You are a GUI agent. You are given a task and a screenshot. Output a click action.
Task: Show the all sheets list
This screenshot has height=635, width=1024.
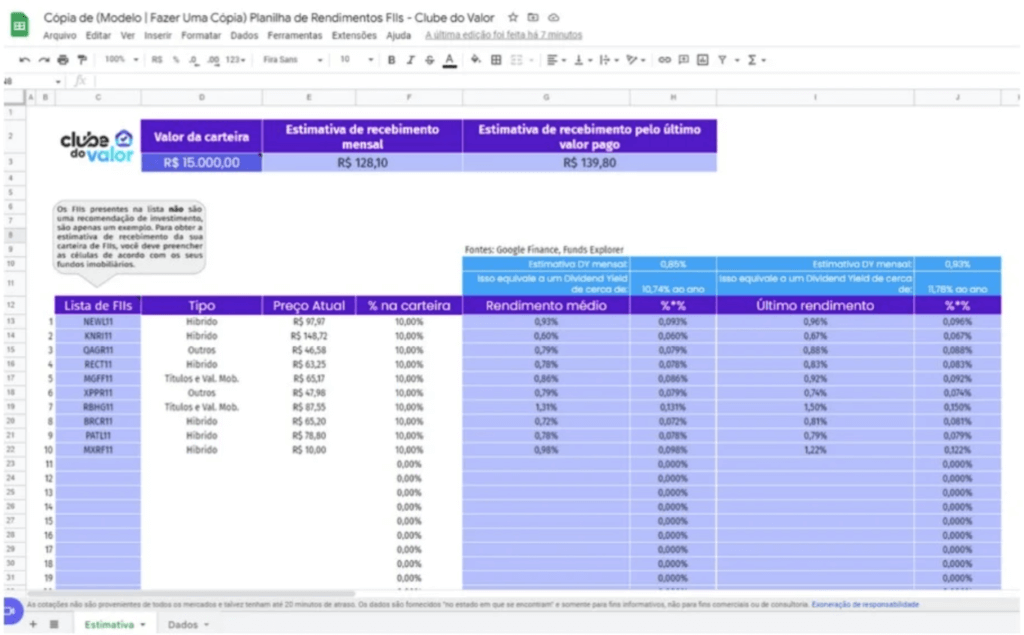click(54, 625)
